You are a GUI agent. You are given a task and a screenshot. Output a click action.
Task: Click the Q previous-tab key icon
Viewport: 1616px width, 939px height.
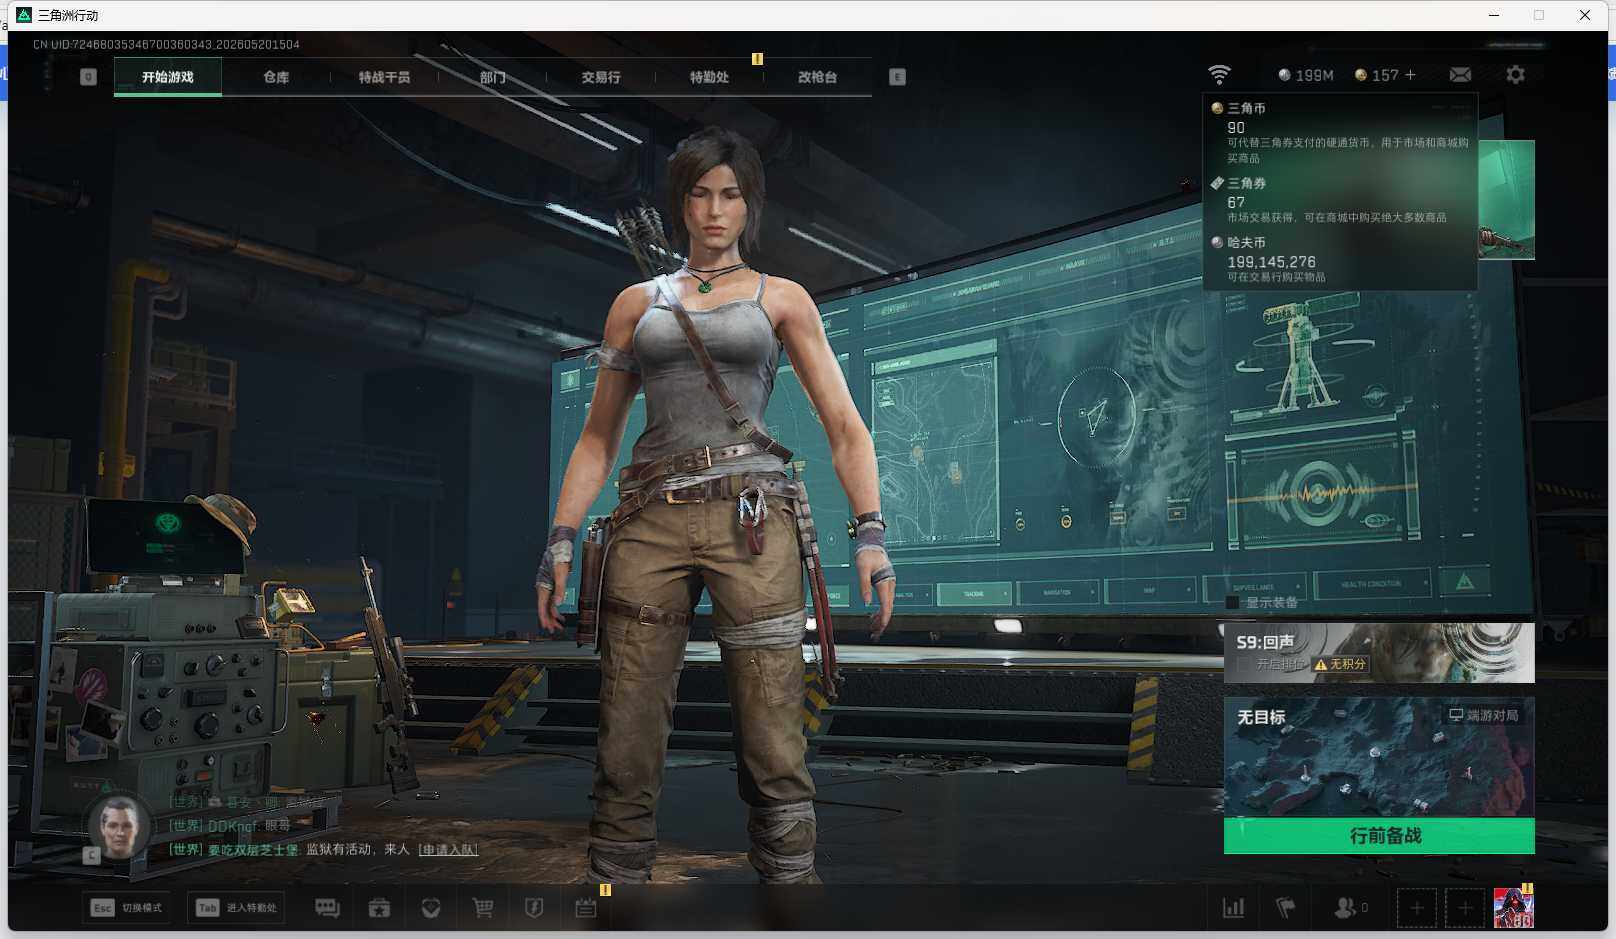(x=88, y=77)
